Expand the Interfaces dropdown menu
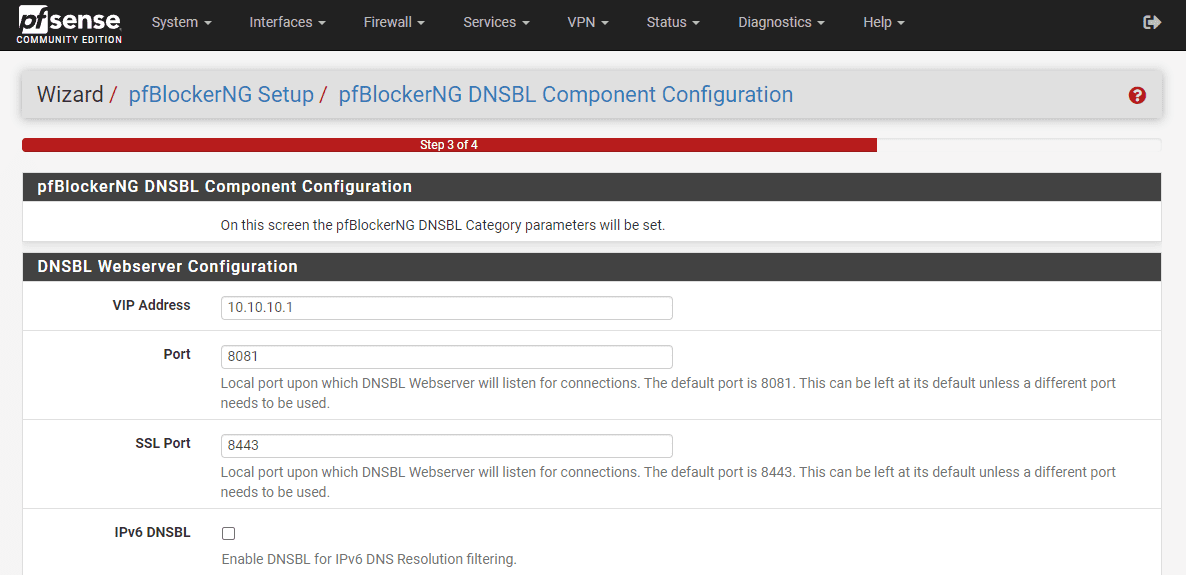This screenshot has width=1186, height=575. [x=287, y=22]
